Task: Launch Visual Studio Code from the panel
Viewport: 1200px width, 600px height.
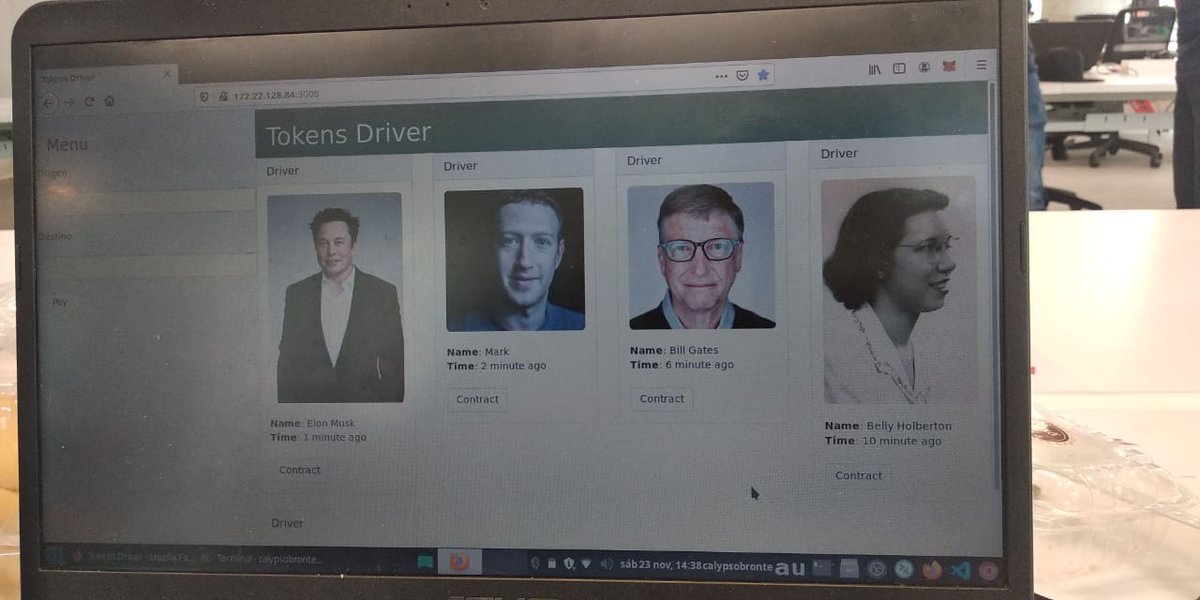Action: (960, 571)
